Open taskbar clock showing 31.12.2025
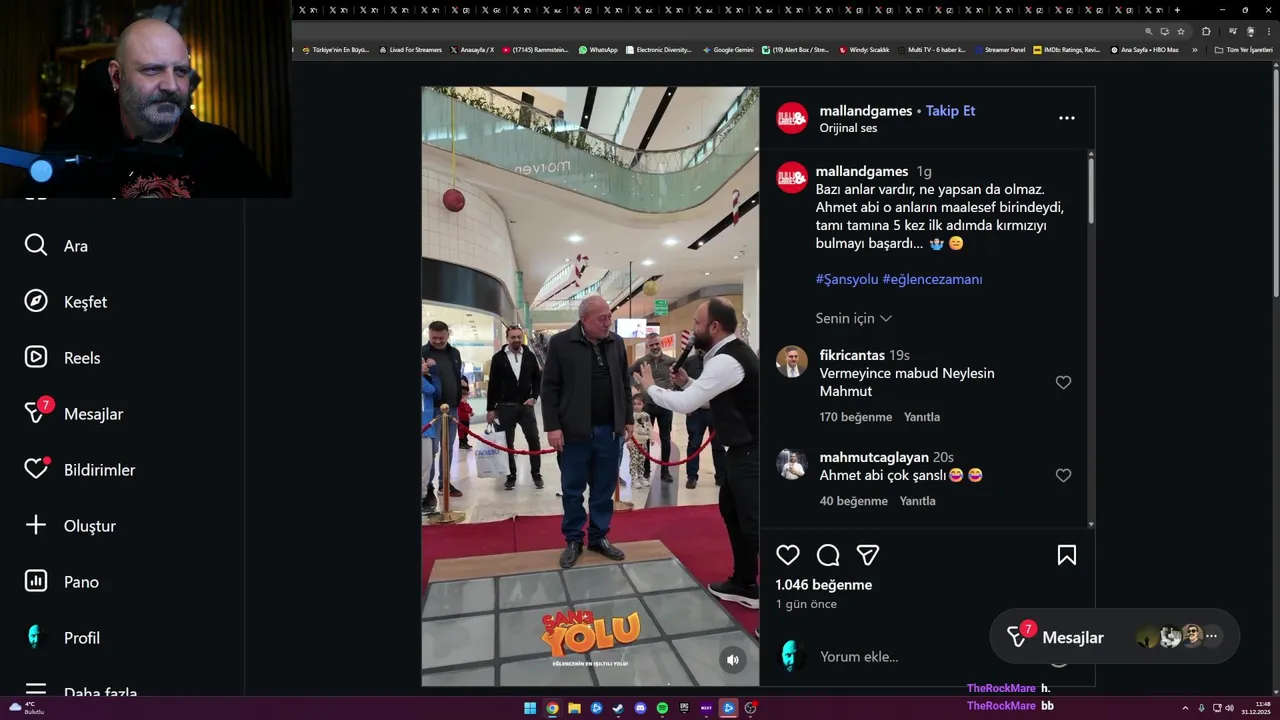This screenshot has height=720, width=1280. tap(1255, 708)
